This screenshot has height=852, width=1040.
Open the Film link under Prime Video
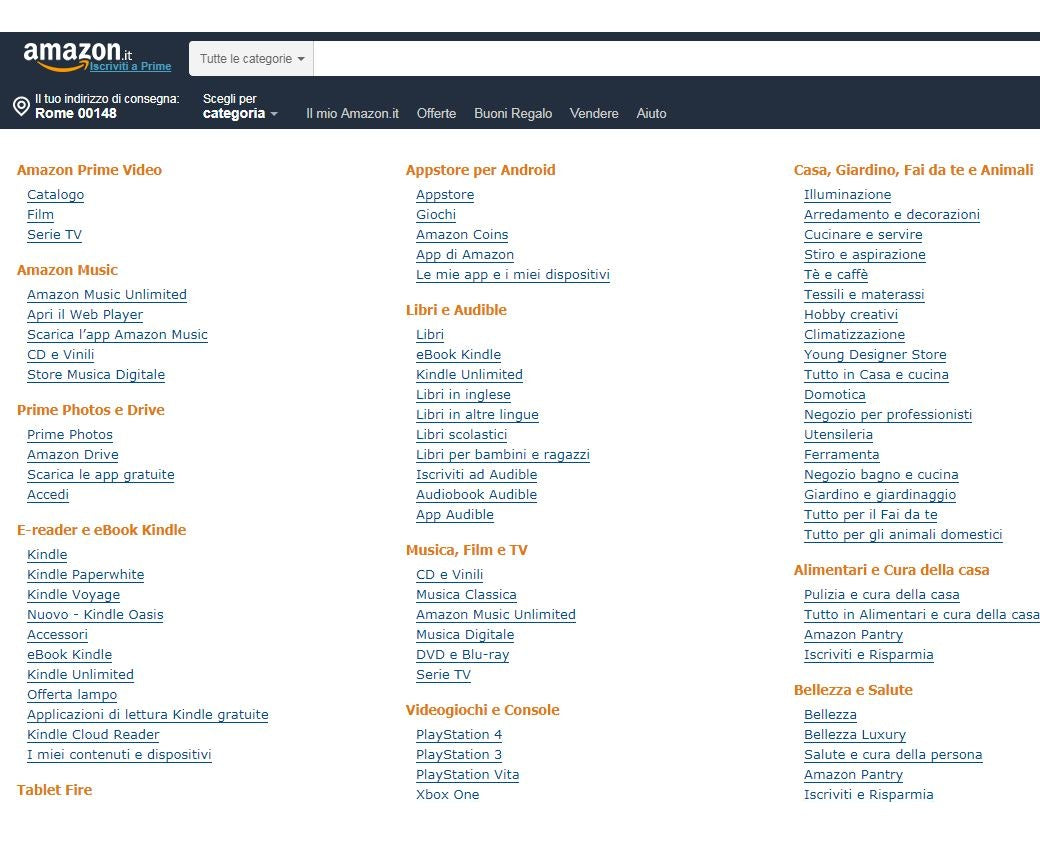pyautogui.click(x=40, y=215)
